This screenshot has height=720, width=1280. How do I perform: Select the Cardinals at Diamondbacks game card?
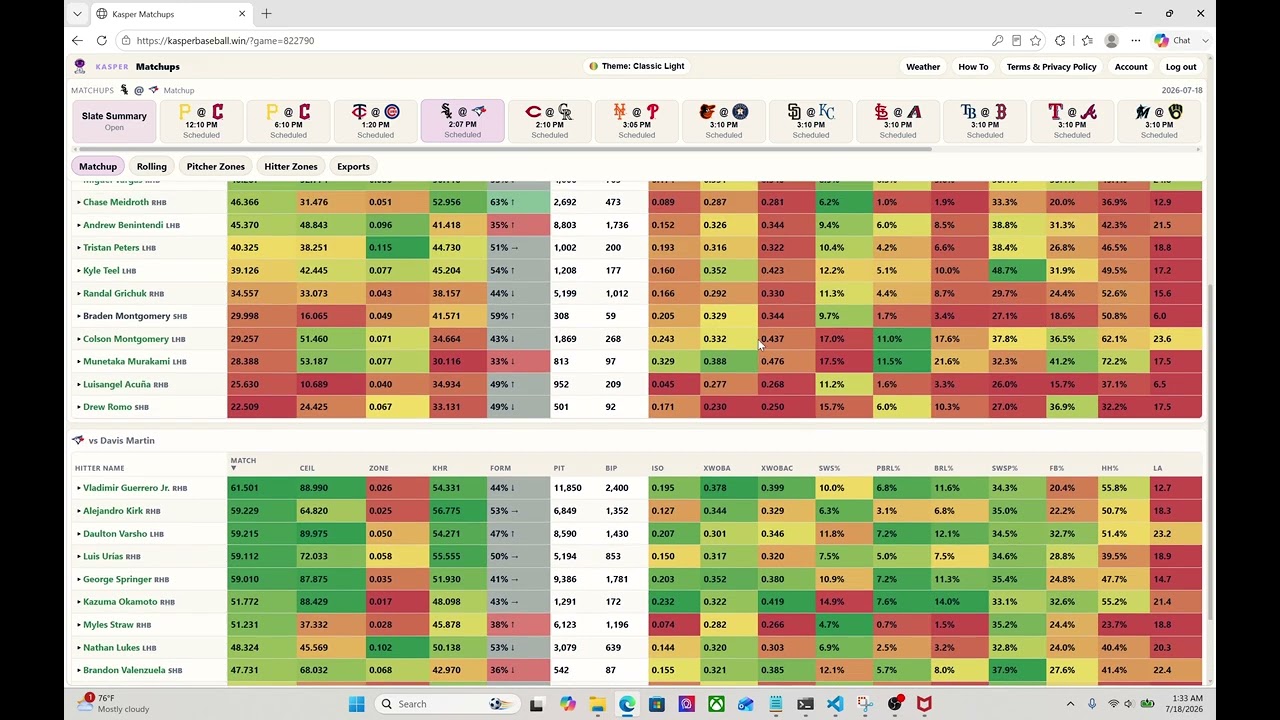tap(897, 121)
